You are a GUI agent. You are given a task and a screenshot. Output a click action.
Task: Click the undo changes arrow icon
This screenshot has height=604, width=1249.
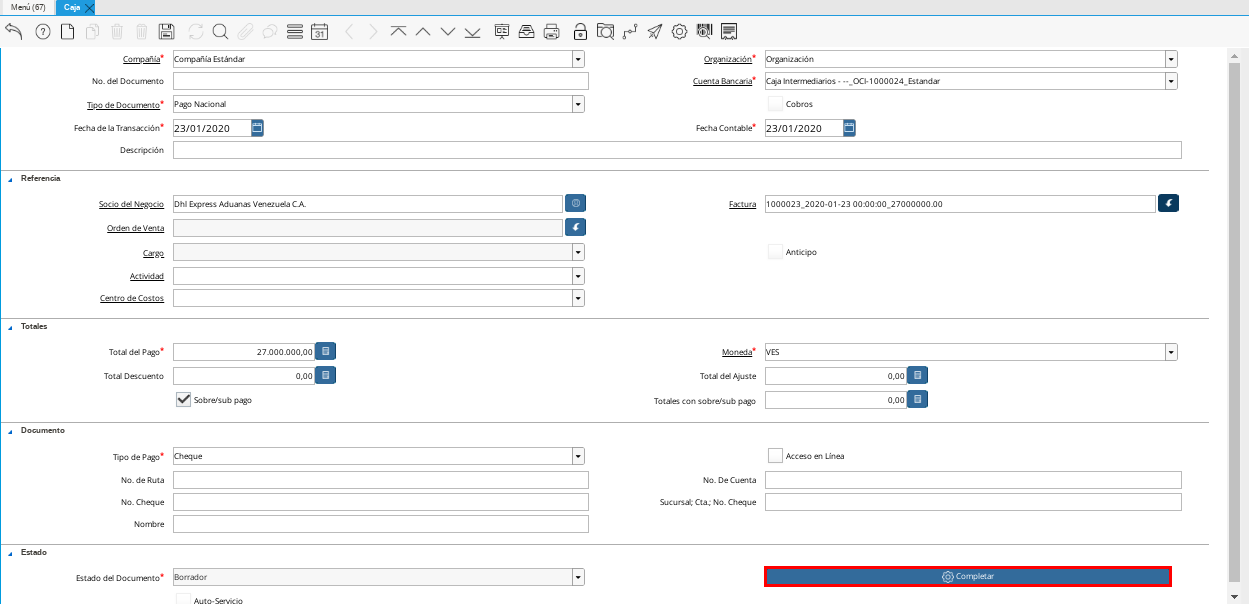(x=14, y=31)
